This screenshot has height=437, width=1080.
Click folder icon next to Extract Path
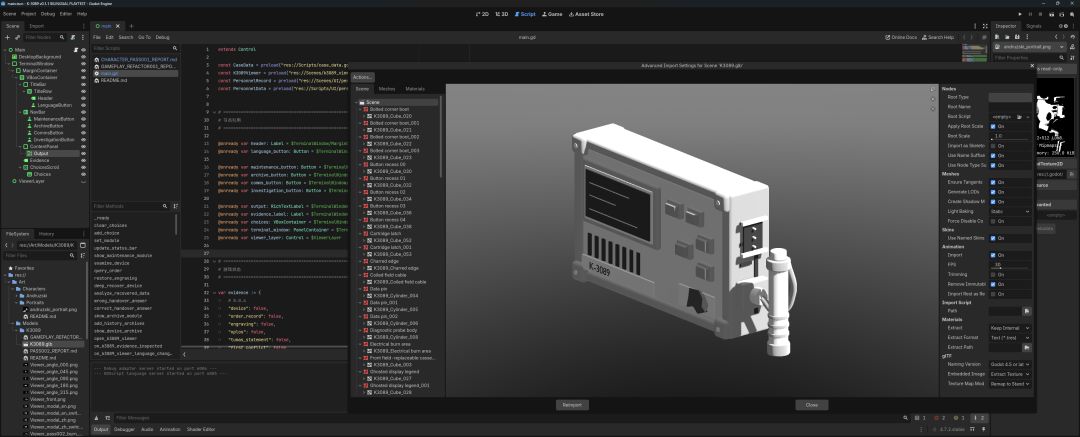[x=1026, y=347]
